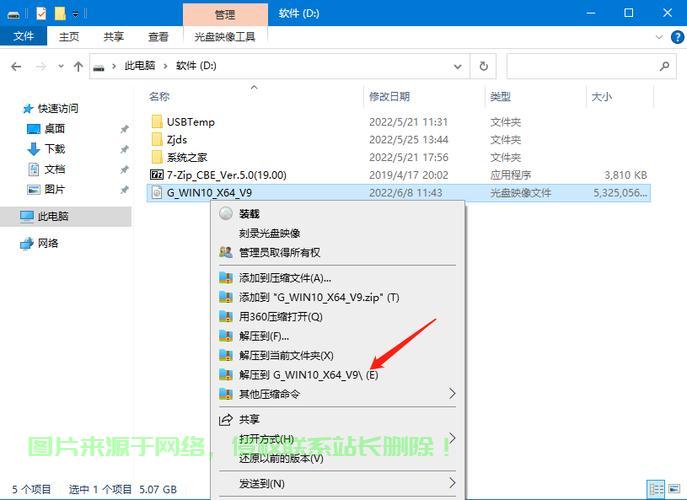Select the G_WIN10_X64_V9 disc image file

[x=398, y=193]
